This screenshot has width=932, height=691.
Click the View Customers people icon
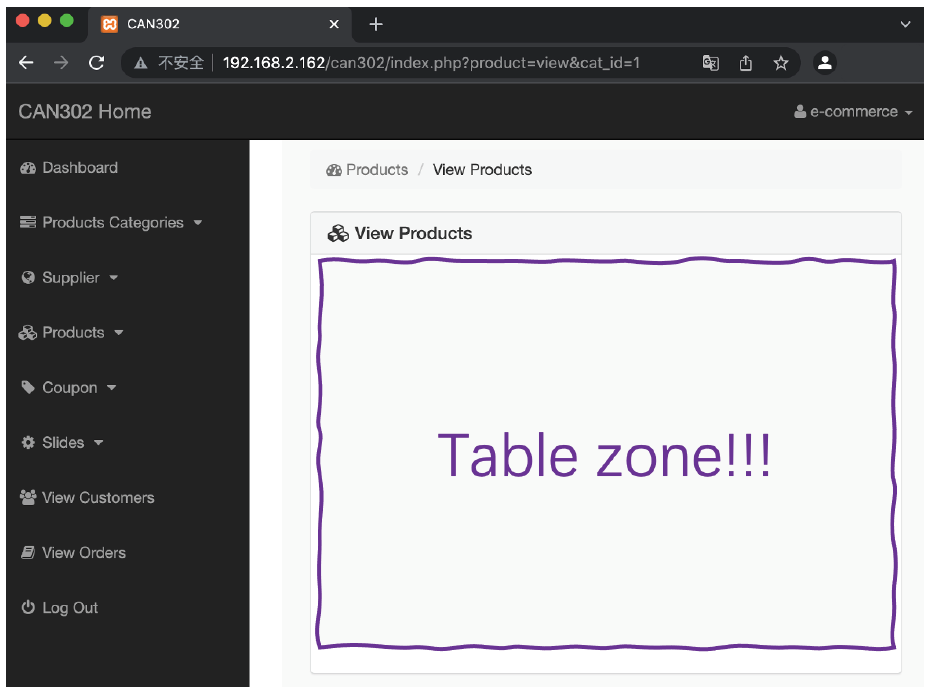[28, 497]
